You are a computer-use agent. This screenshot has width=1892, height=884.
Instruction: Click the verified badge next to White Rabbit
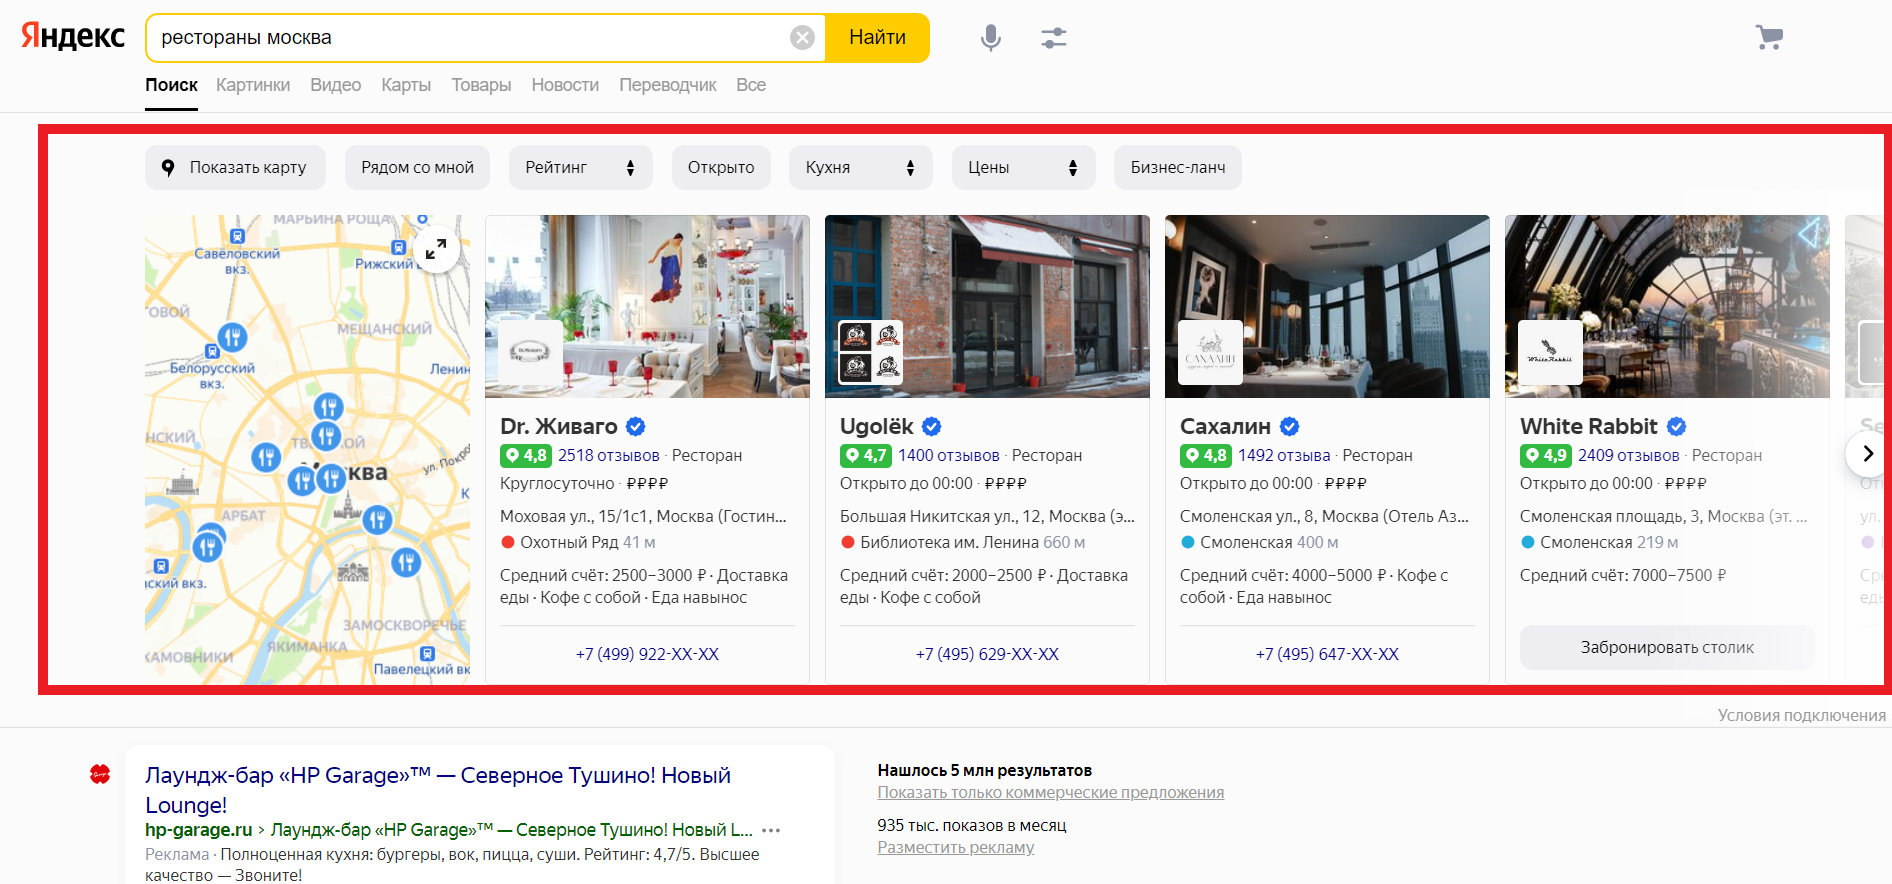tap(1676, 427)
